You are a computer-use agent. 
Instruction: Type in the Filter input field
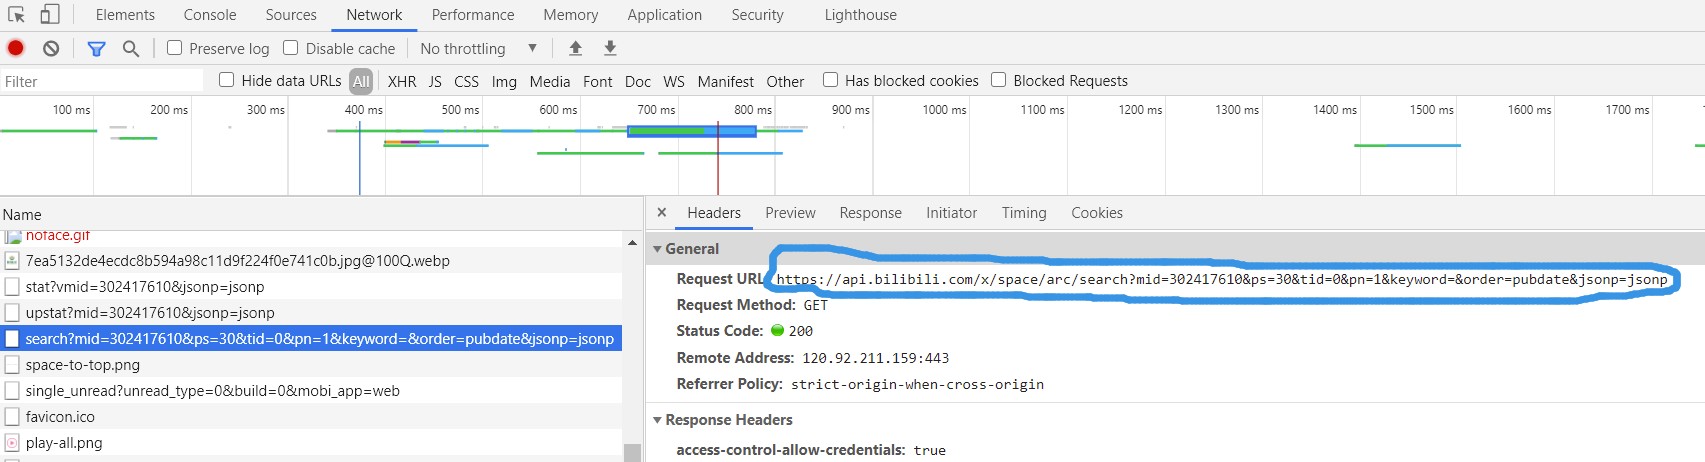coord(100,81)
